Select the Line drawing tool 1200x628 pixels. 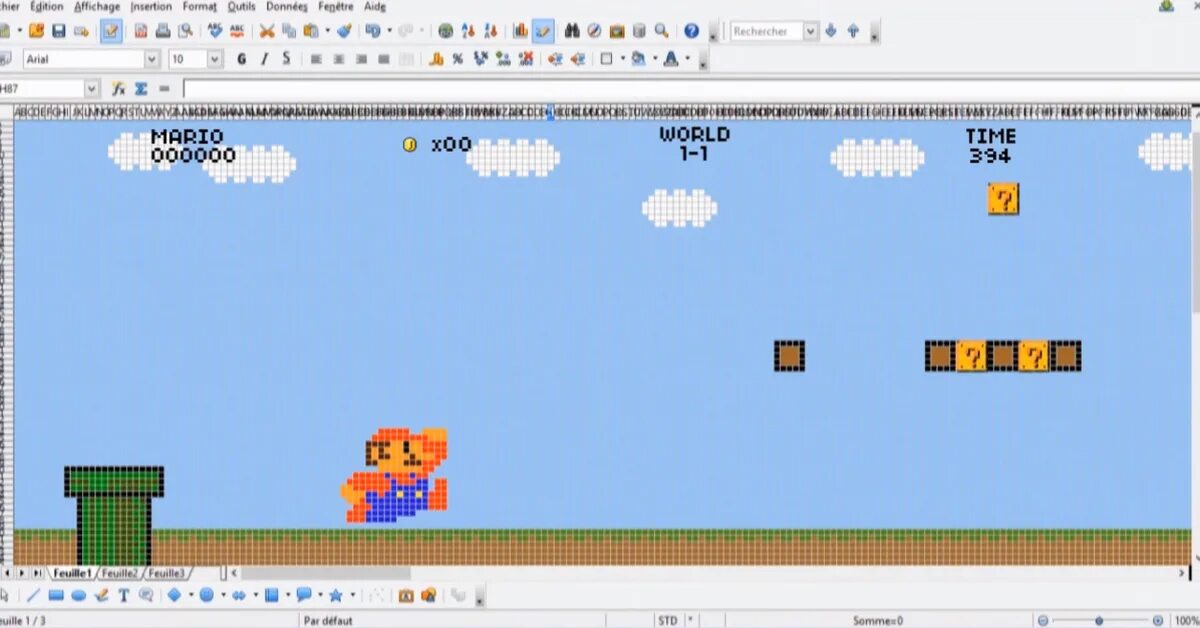click(33, 595)
